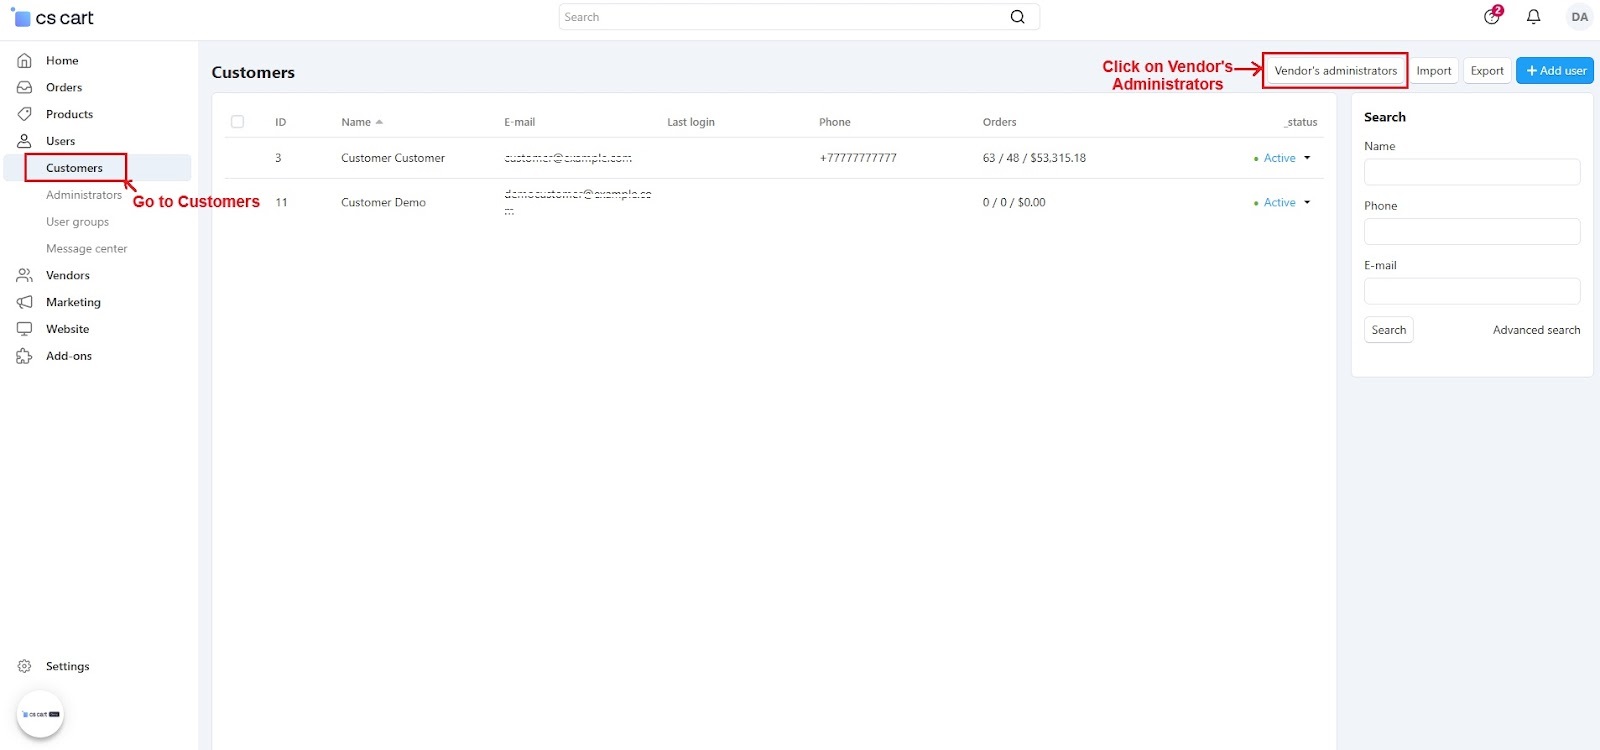
Task: Open User groups submenu item
Action: [x=77, y=222]
